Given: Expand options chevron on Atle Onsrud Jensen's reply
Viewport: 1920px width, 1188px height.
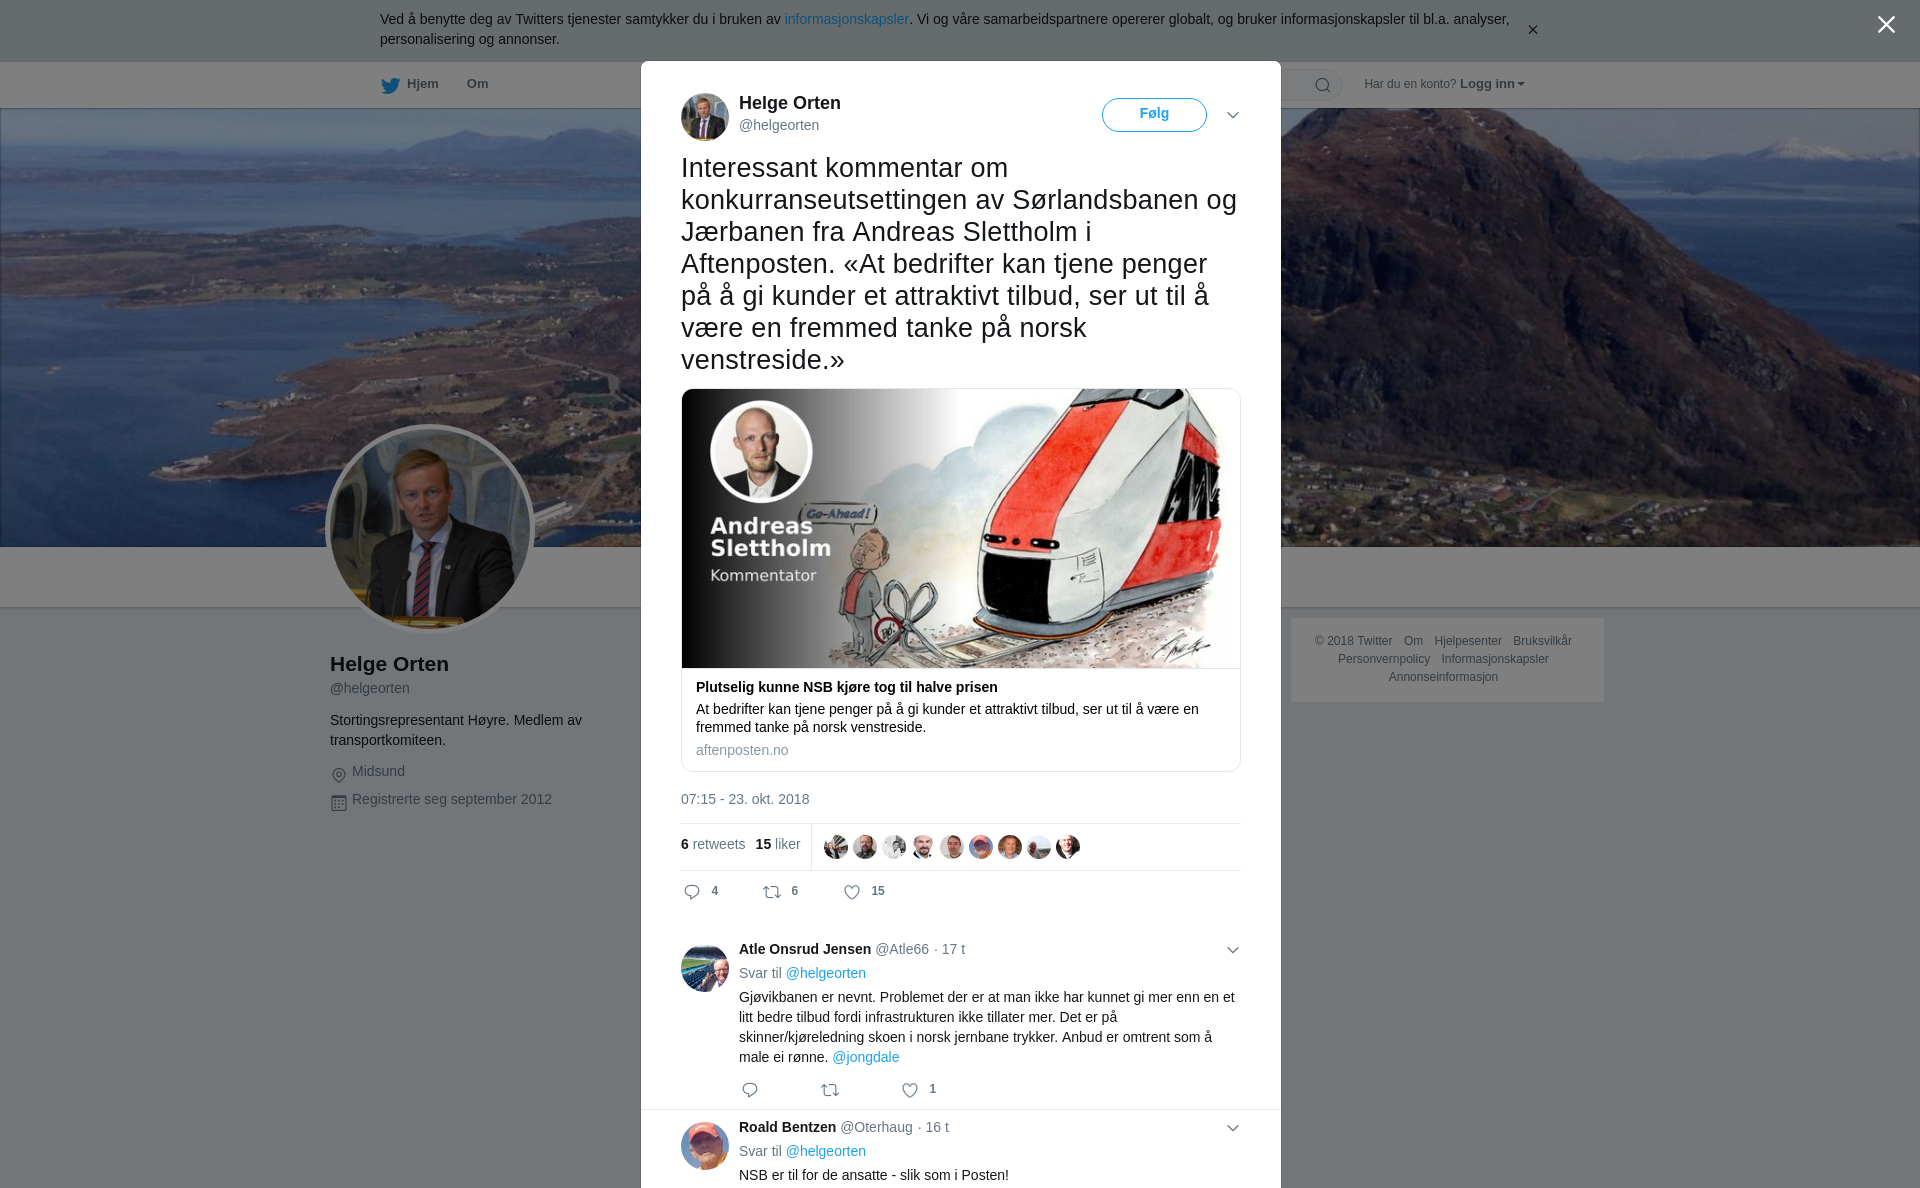Looking at the screenshot, I should click(1233, 950).
